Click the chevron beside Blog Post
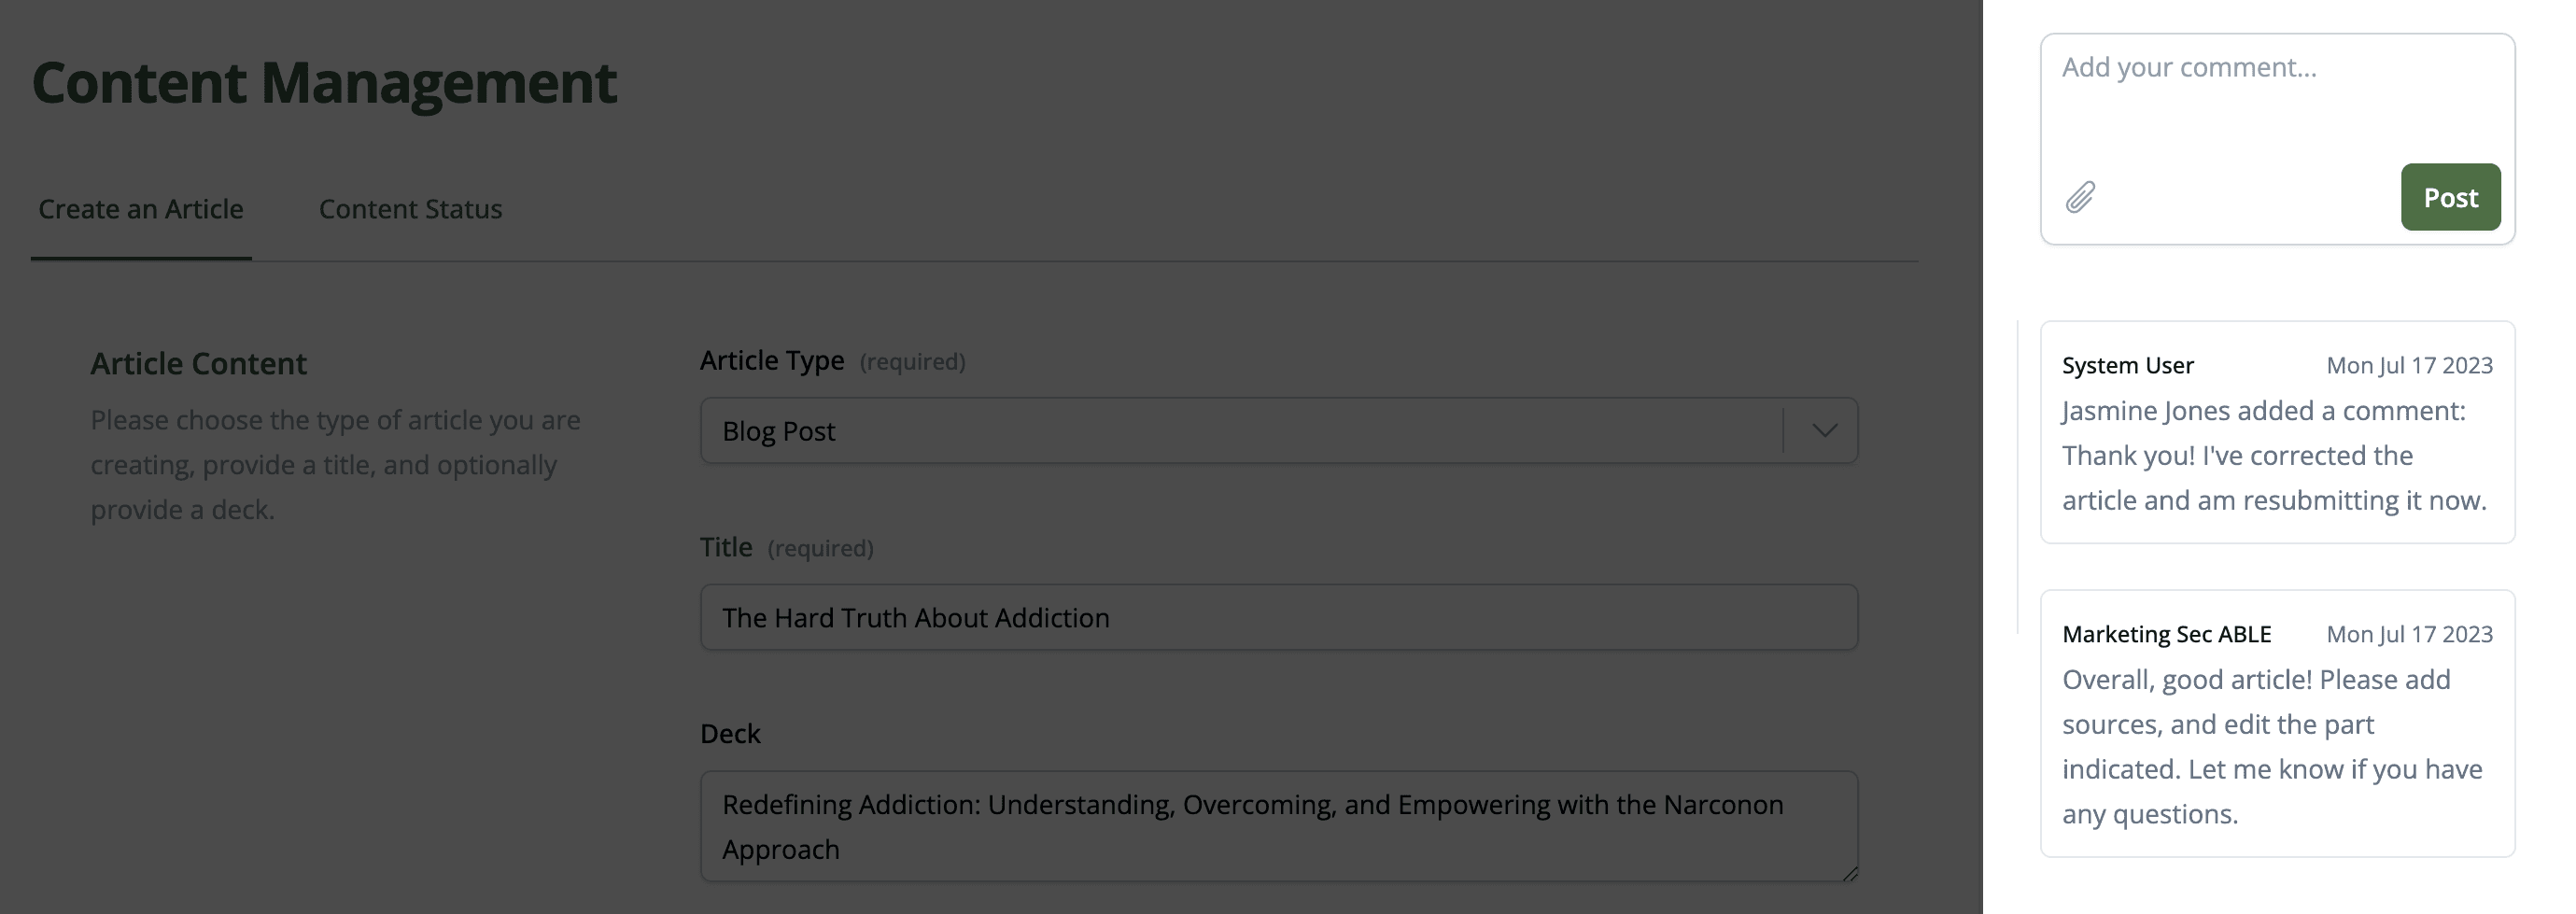Viewport: 2576px width, 914px height. [1823, 430]
